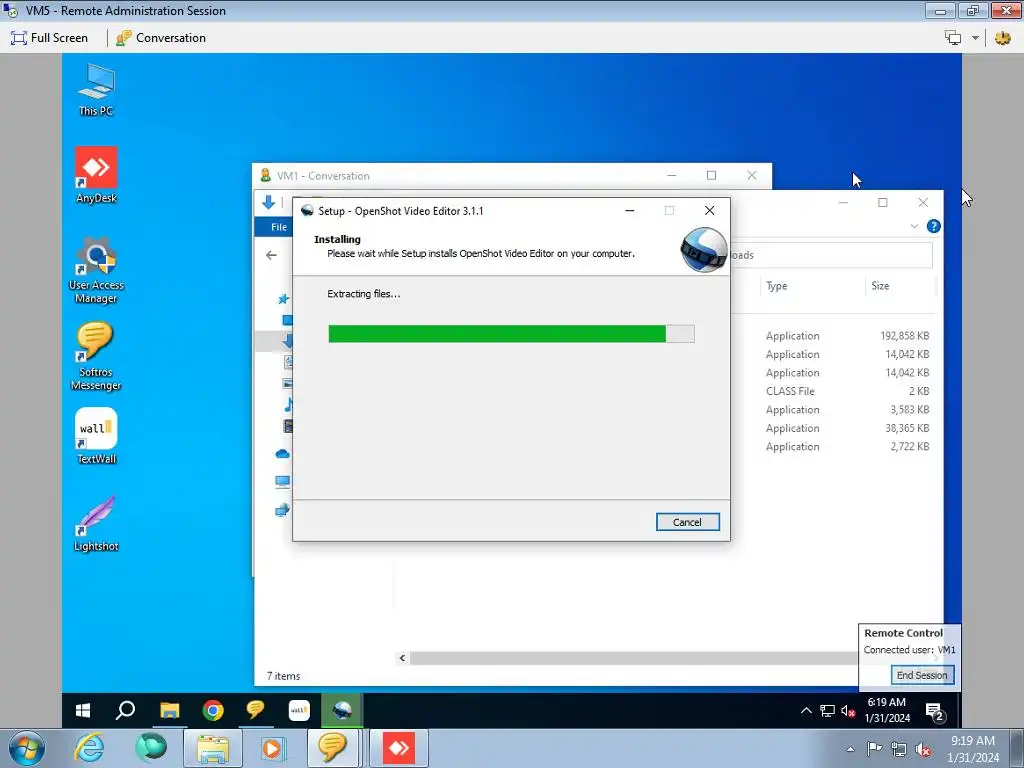Show hidden icons in remote system tray
The width and height of the screenshot is (1024, 768).
[806, 711]
